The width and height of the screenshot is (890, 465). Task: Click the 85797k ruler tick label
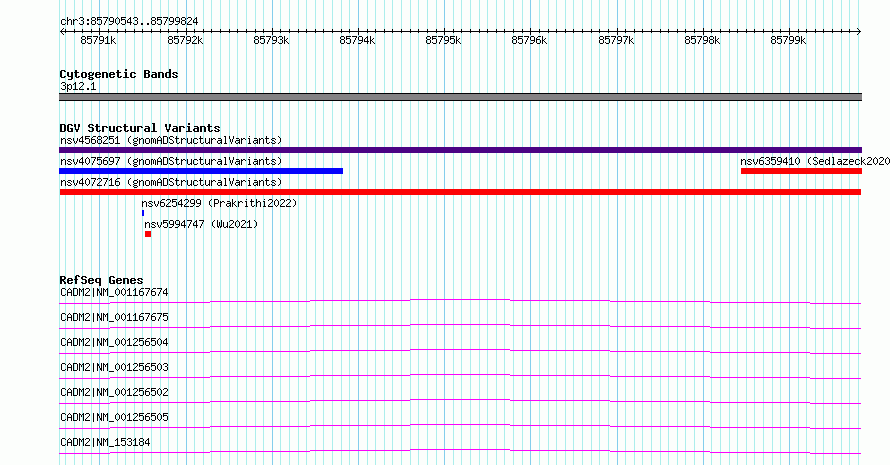[x=616, y=40]
